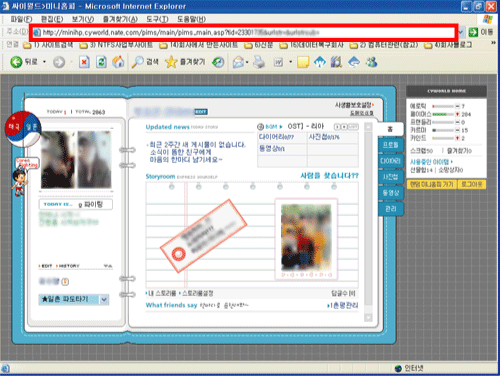Screen dimensions: 500x376
Task: Open the History clock toolbar icon
Action: tap(218, 62)
